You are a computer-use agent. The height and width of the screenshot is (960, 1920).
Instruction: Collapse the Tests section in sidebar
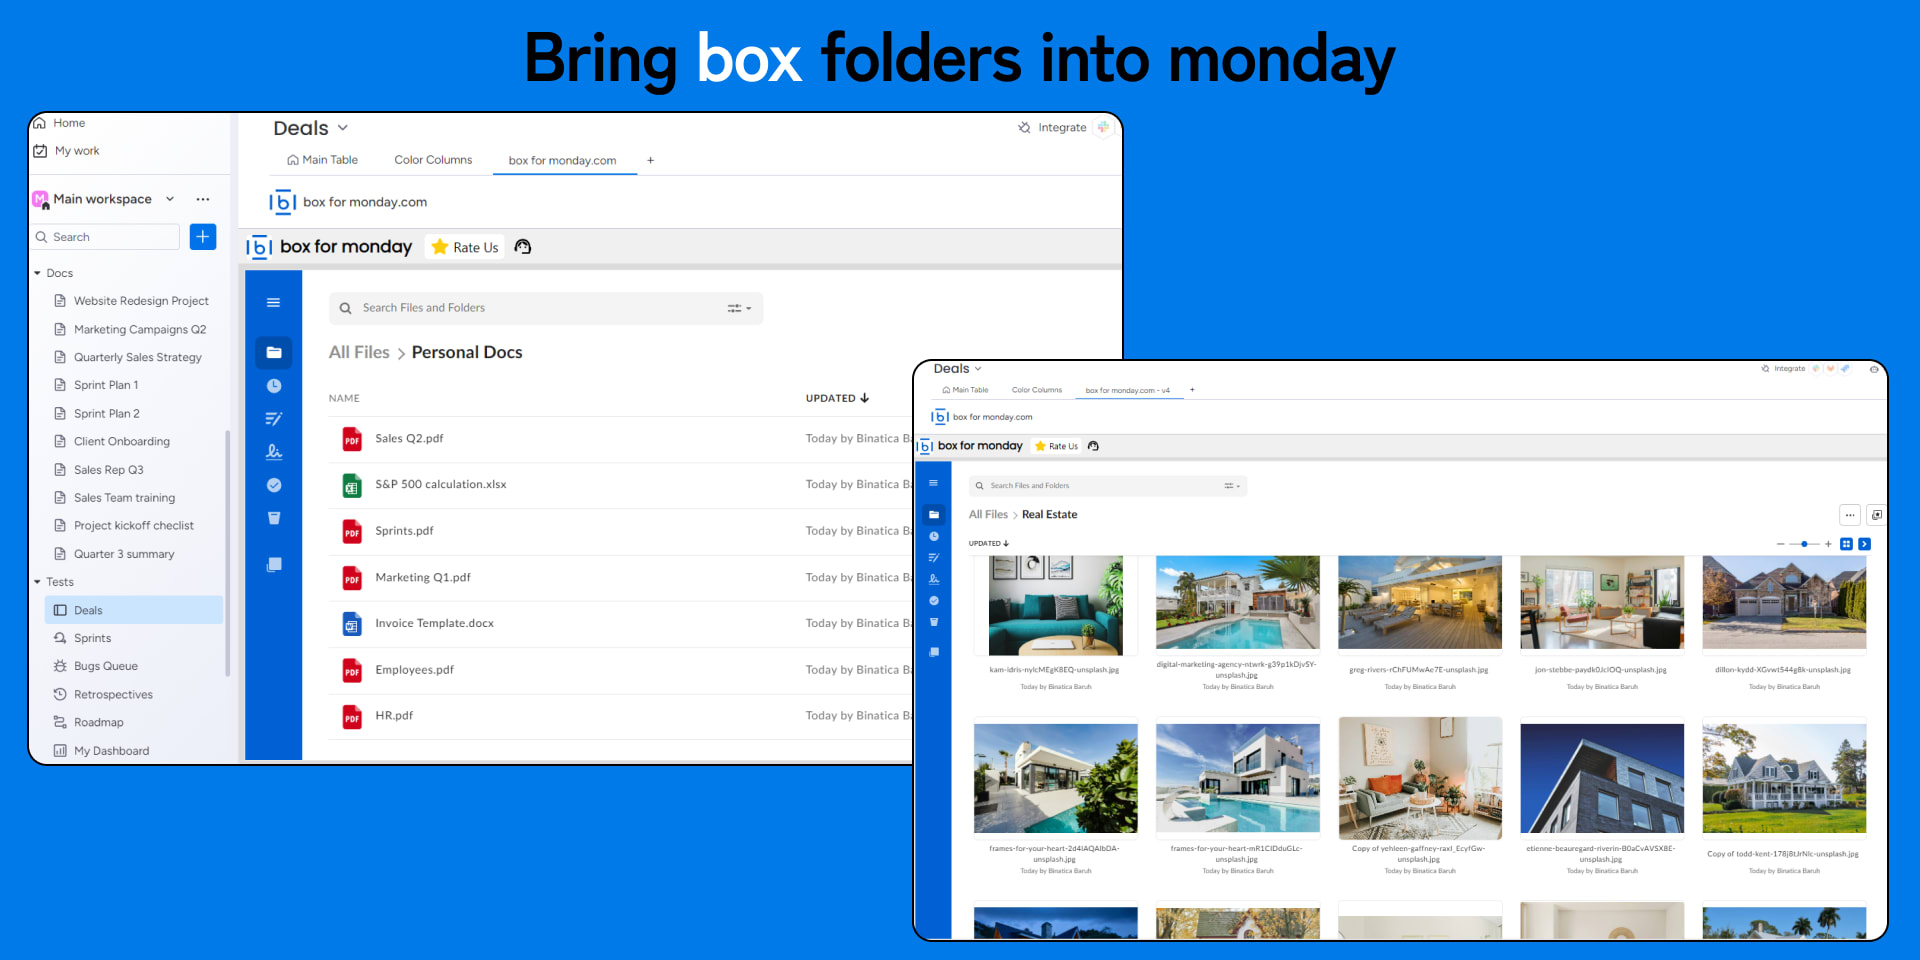tap(38, 582)
